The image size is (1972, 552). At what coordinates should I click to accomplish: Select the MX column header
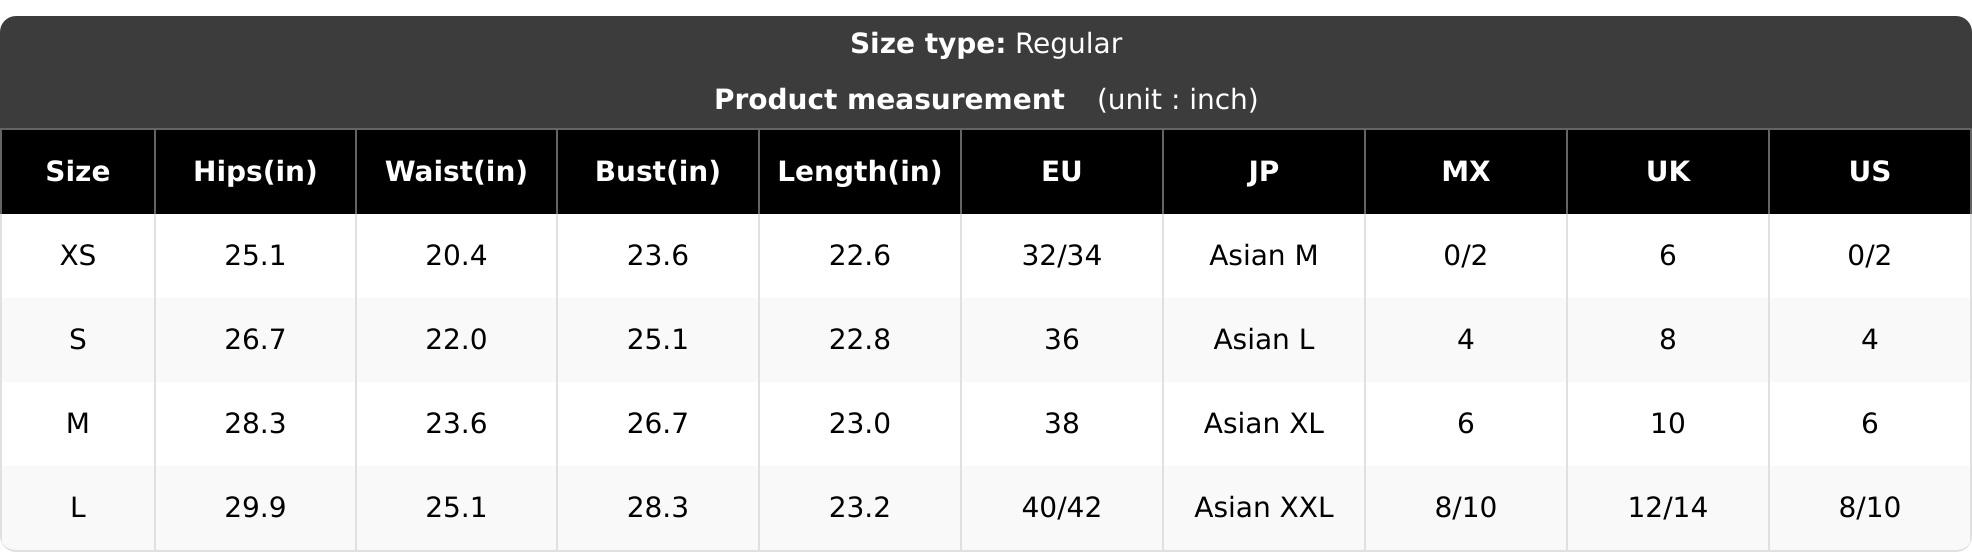(x=1466, y=172)
